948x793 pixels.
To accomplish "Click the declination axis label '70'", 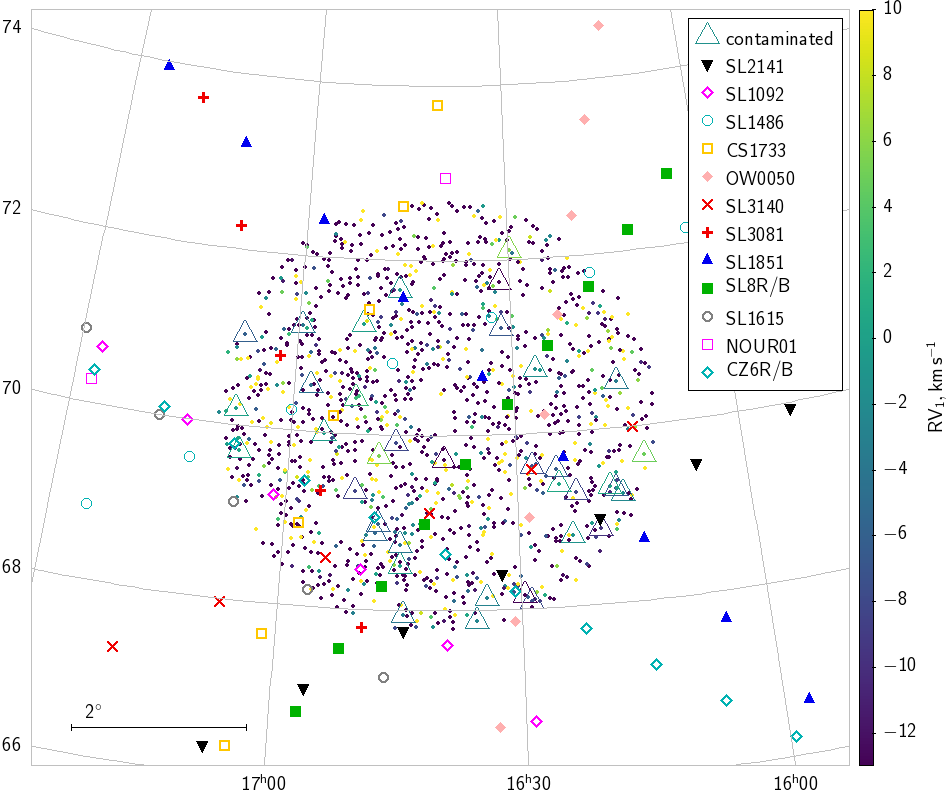I will pyautogui.click(x=11, y=387).
